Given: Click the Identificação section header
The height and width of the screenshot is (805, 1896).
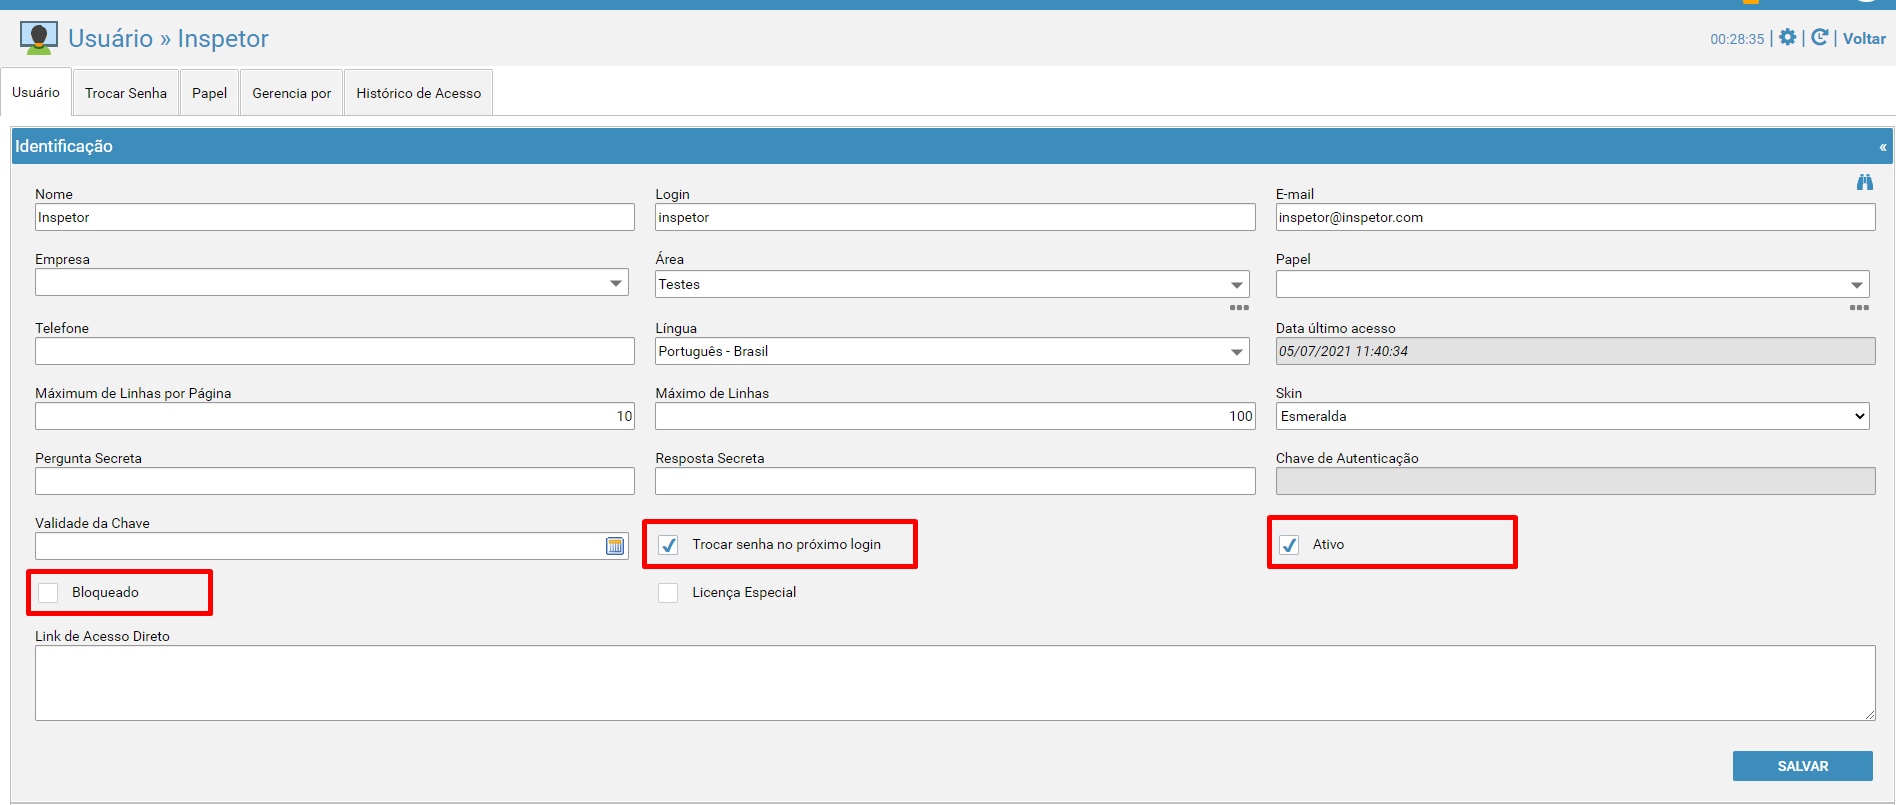Looking at the screenshot, I should pos(950,146).
